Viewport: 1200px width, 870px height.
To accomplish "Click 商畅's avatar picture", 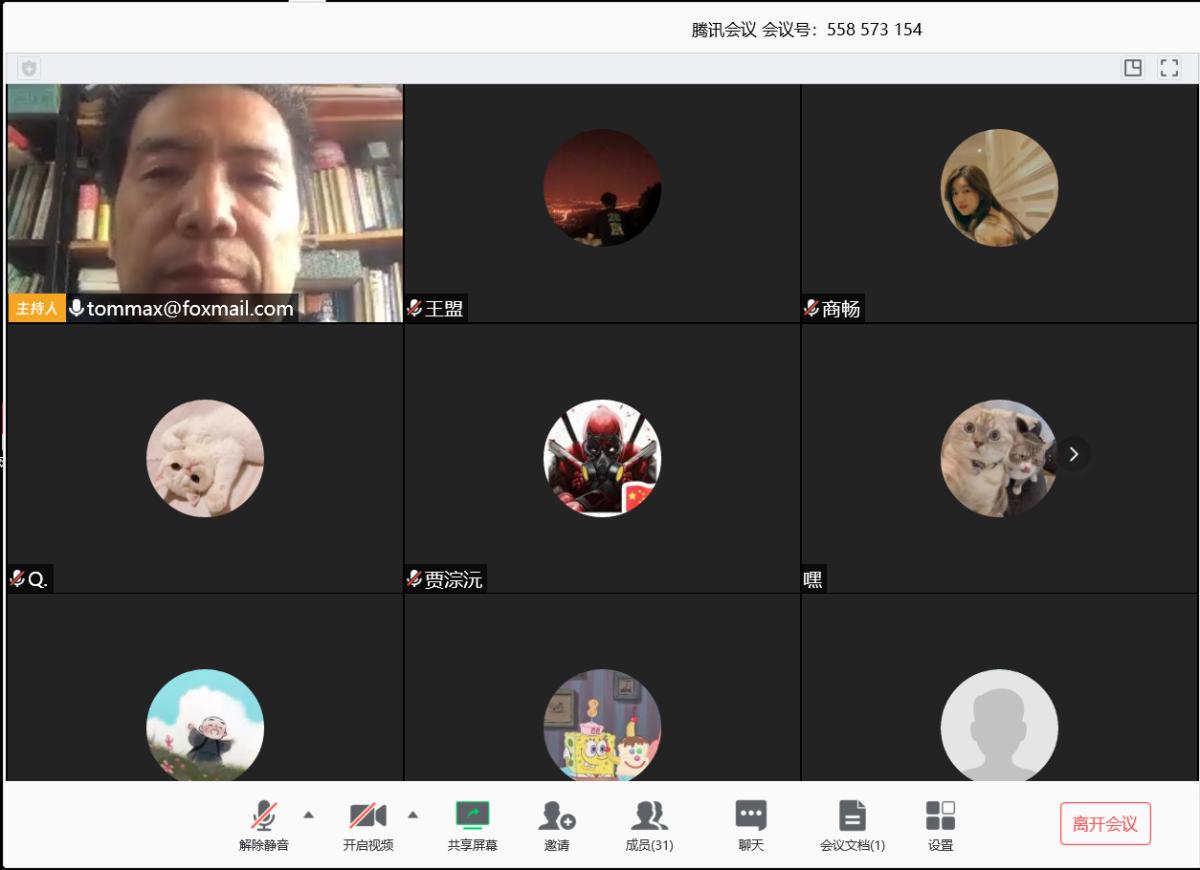I will 999,188.
